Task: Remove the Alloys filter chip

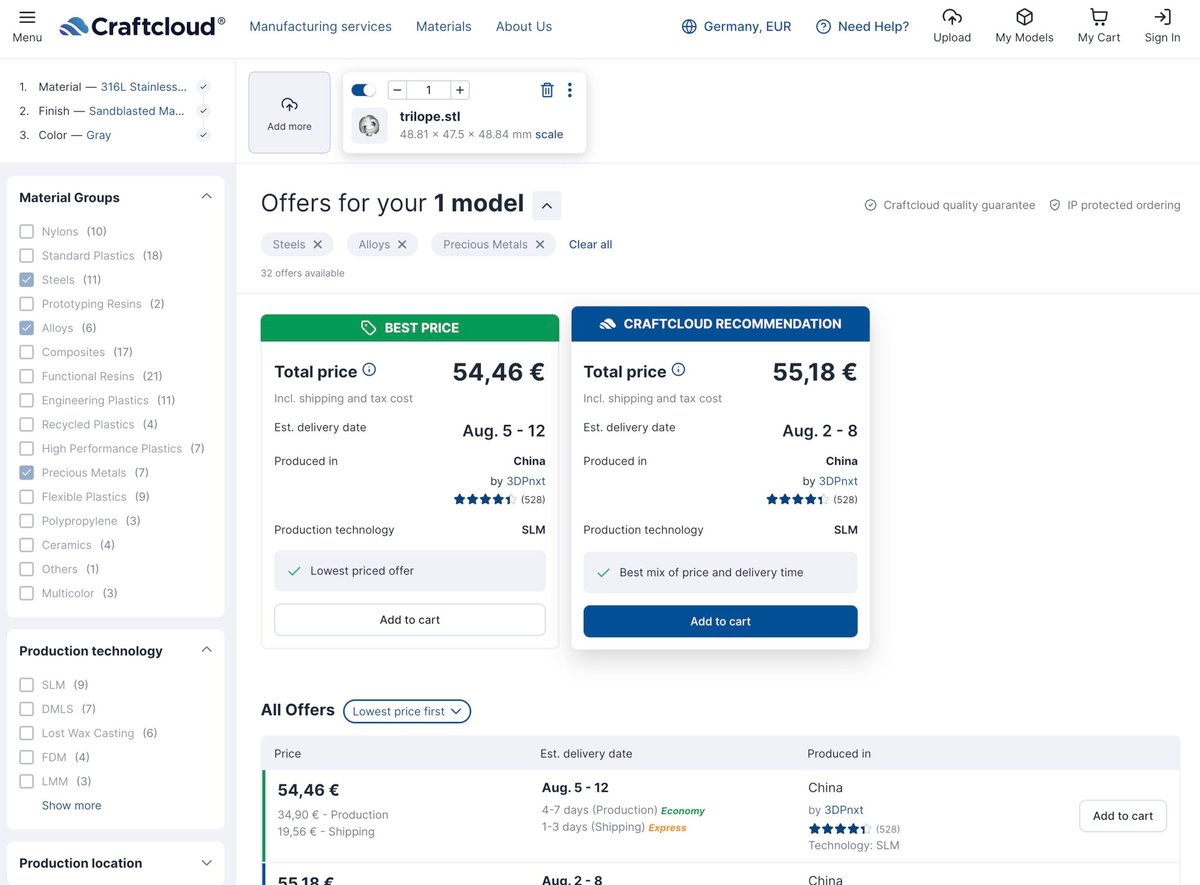Action: pos(402,244)
